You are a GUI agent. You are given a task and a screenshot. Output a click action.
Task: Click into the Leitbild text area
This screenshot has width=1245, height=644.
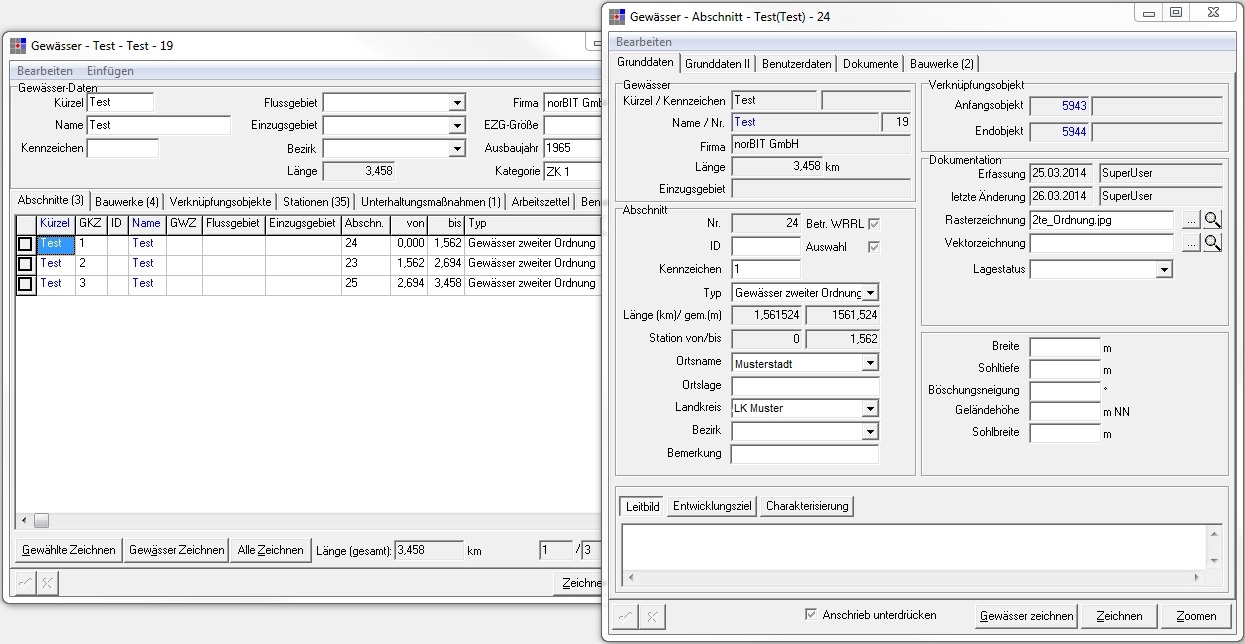point(914,547)
